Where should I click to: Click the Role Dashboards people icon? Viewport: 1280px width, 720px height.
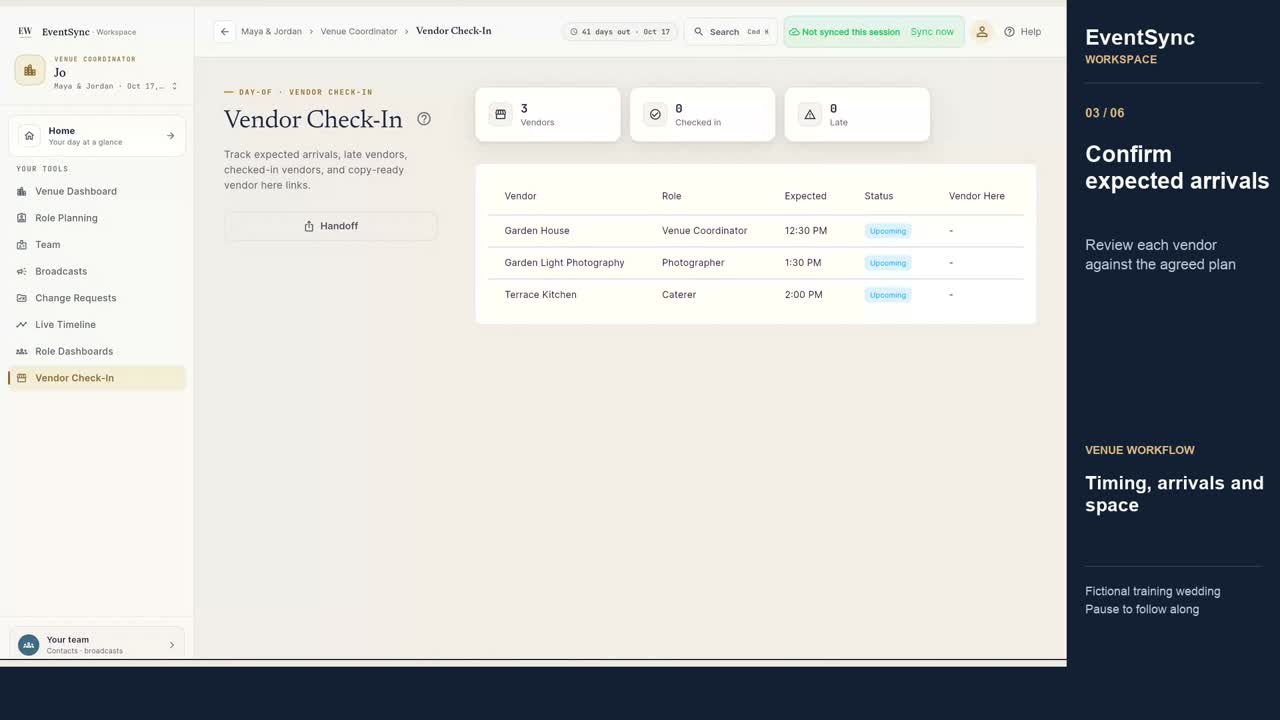(22, 351)
